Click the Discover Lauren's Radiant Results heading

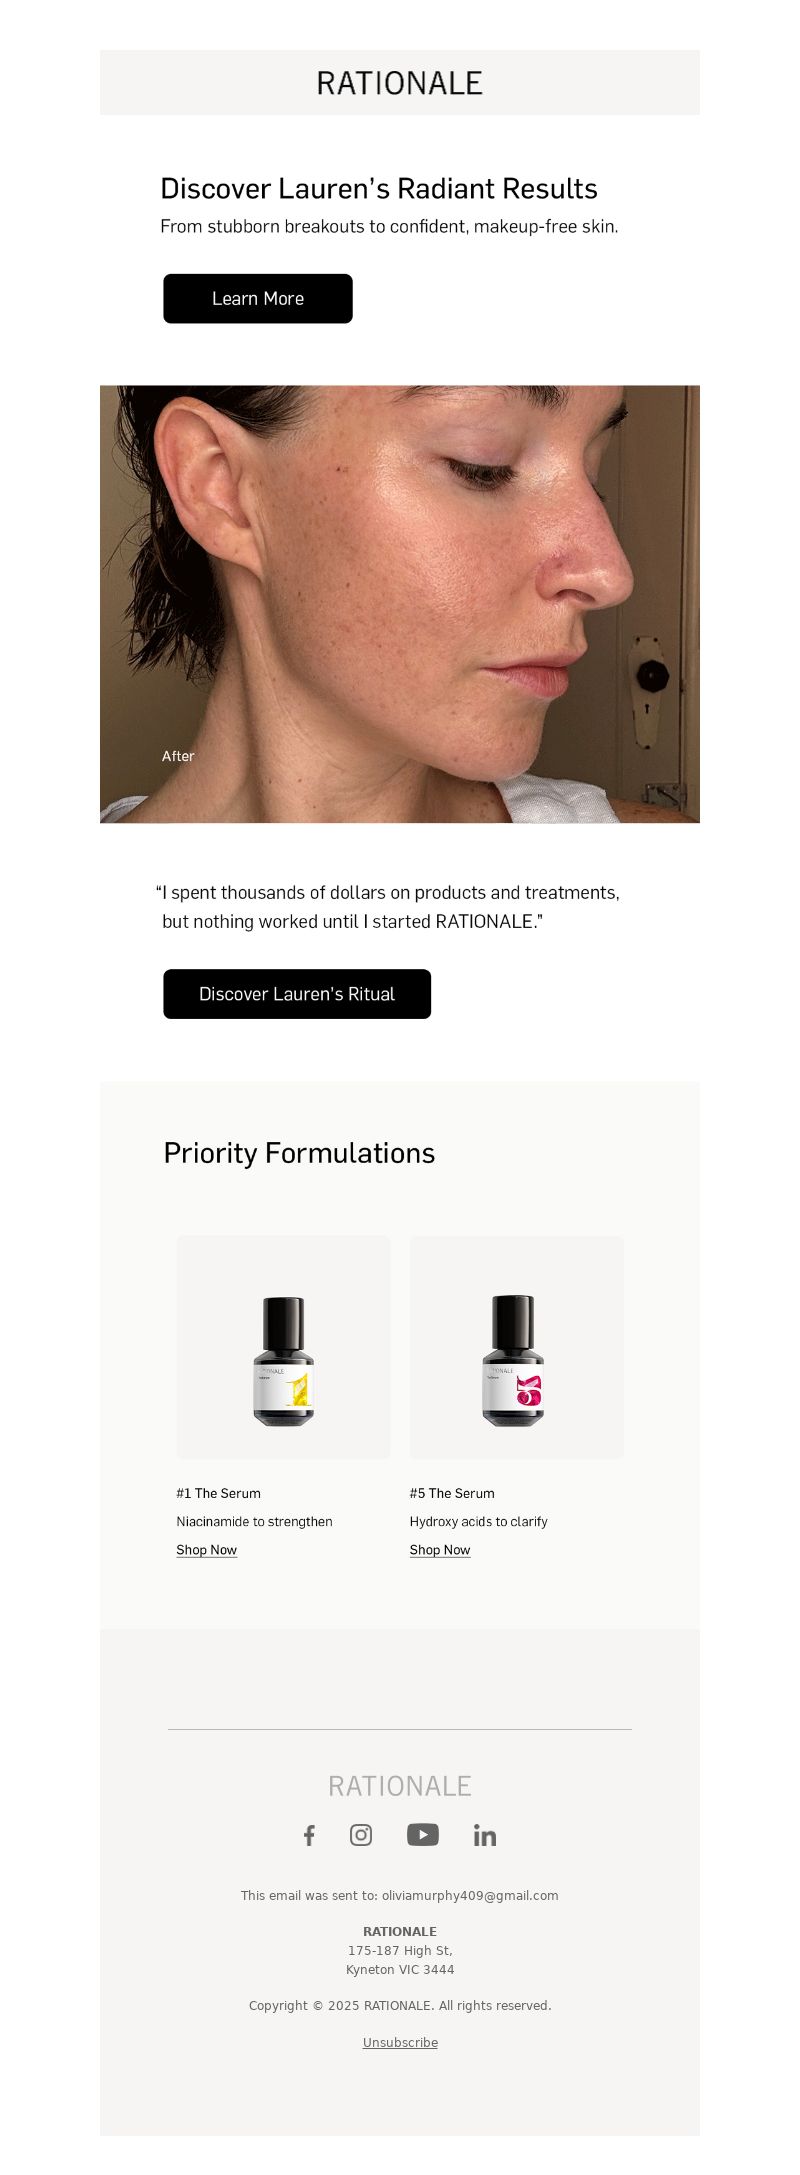[379, 189]
